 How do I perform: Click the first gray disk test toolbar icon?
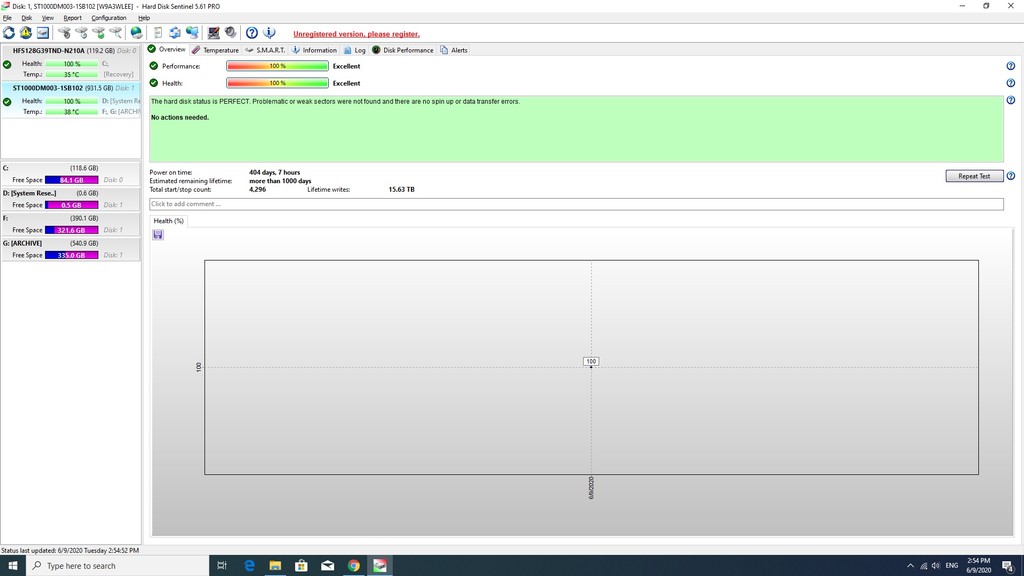pyautogui.click(x=64, y=33)
